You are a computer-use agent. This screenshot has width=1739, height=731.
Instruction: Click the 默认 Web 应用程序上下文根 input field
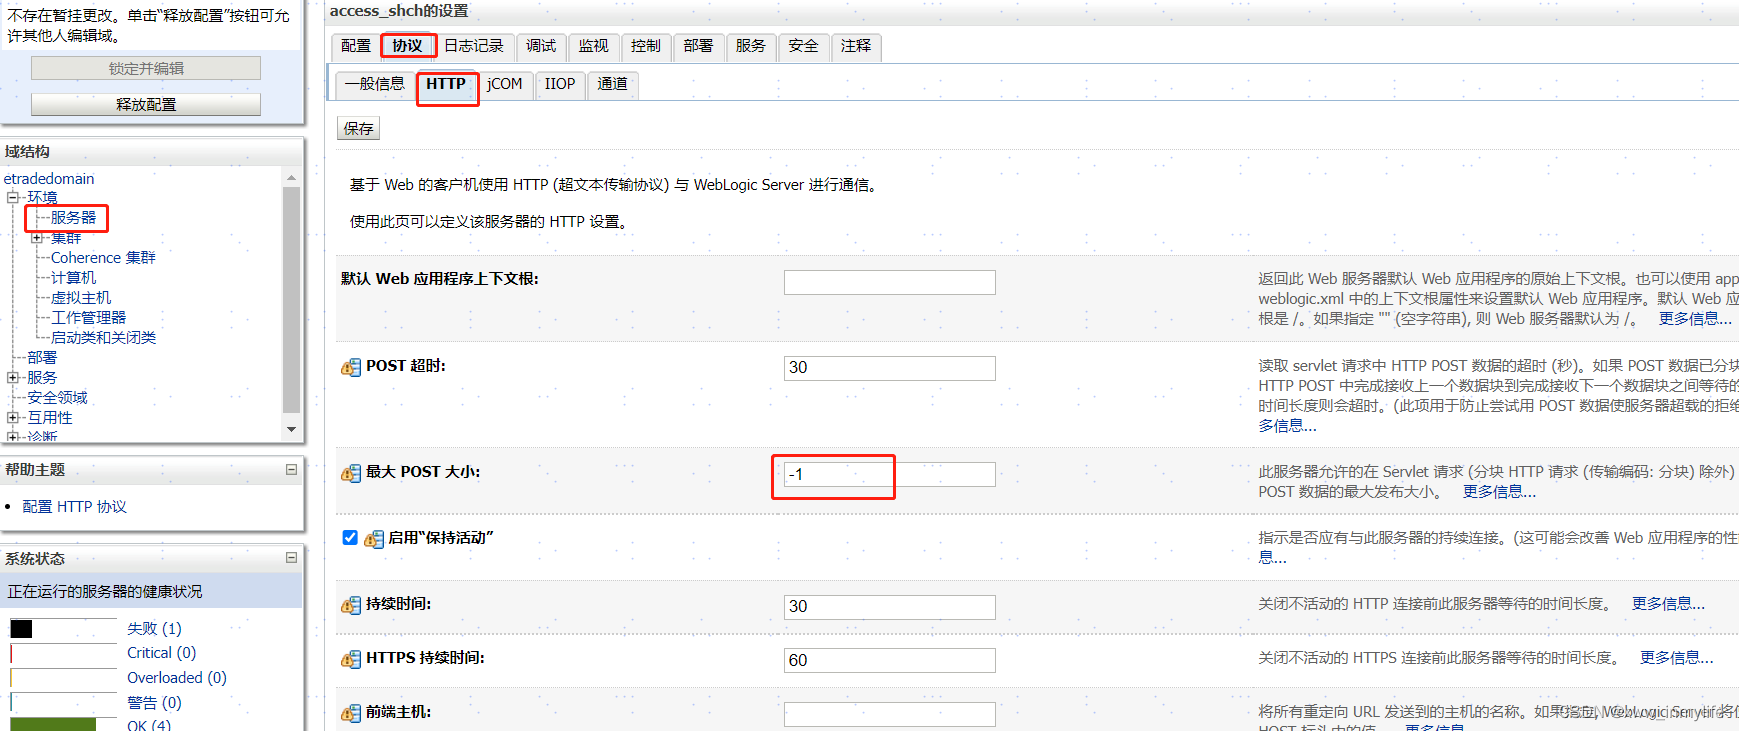pyautogui.click(x=889, y=282)
